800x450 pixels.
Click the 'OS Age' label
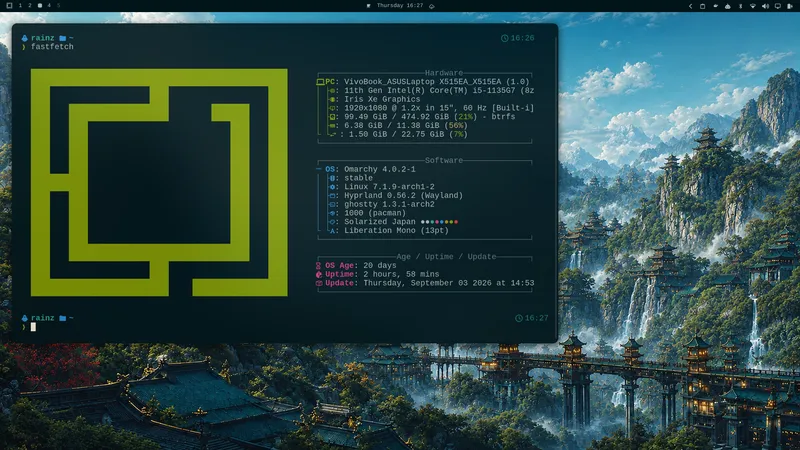click(x=339, y=266)
